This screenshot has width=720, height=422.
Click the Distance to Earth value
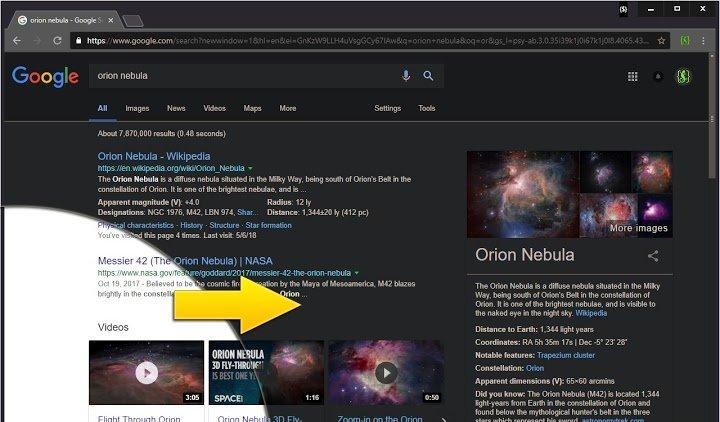(566, 330)
